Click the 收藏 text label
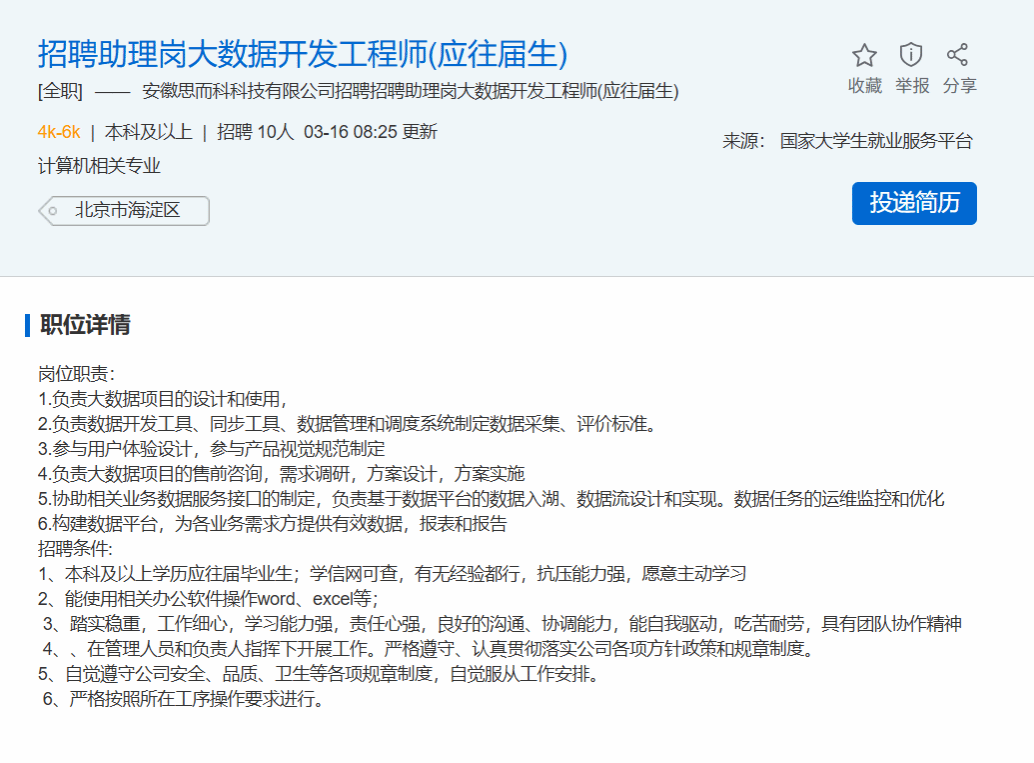This screenshot has width=1034, height=763. click(x=864, y=86)
